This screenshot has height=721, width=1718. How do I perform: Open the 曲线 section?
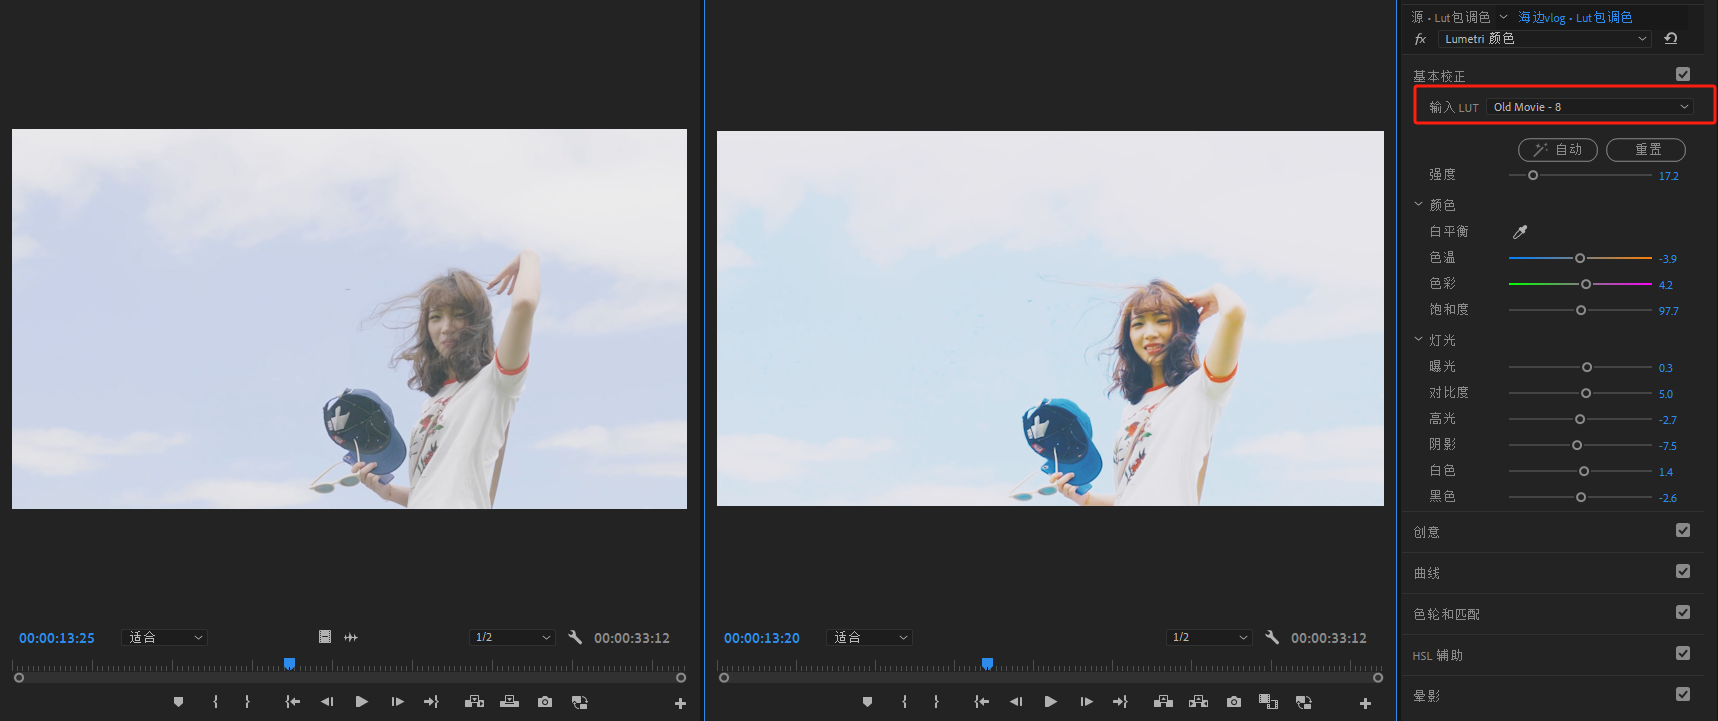coord(1427,573)
